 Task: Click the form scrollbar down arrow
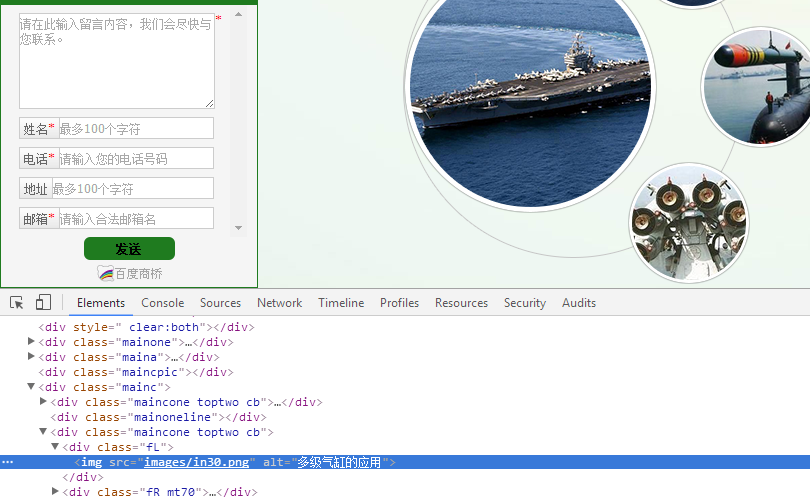pos(239,228)
